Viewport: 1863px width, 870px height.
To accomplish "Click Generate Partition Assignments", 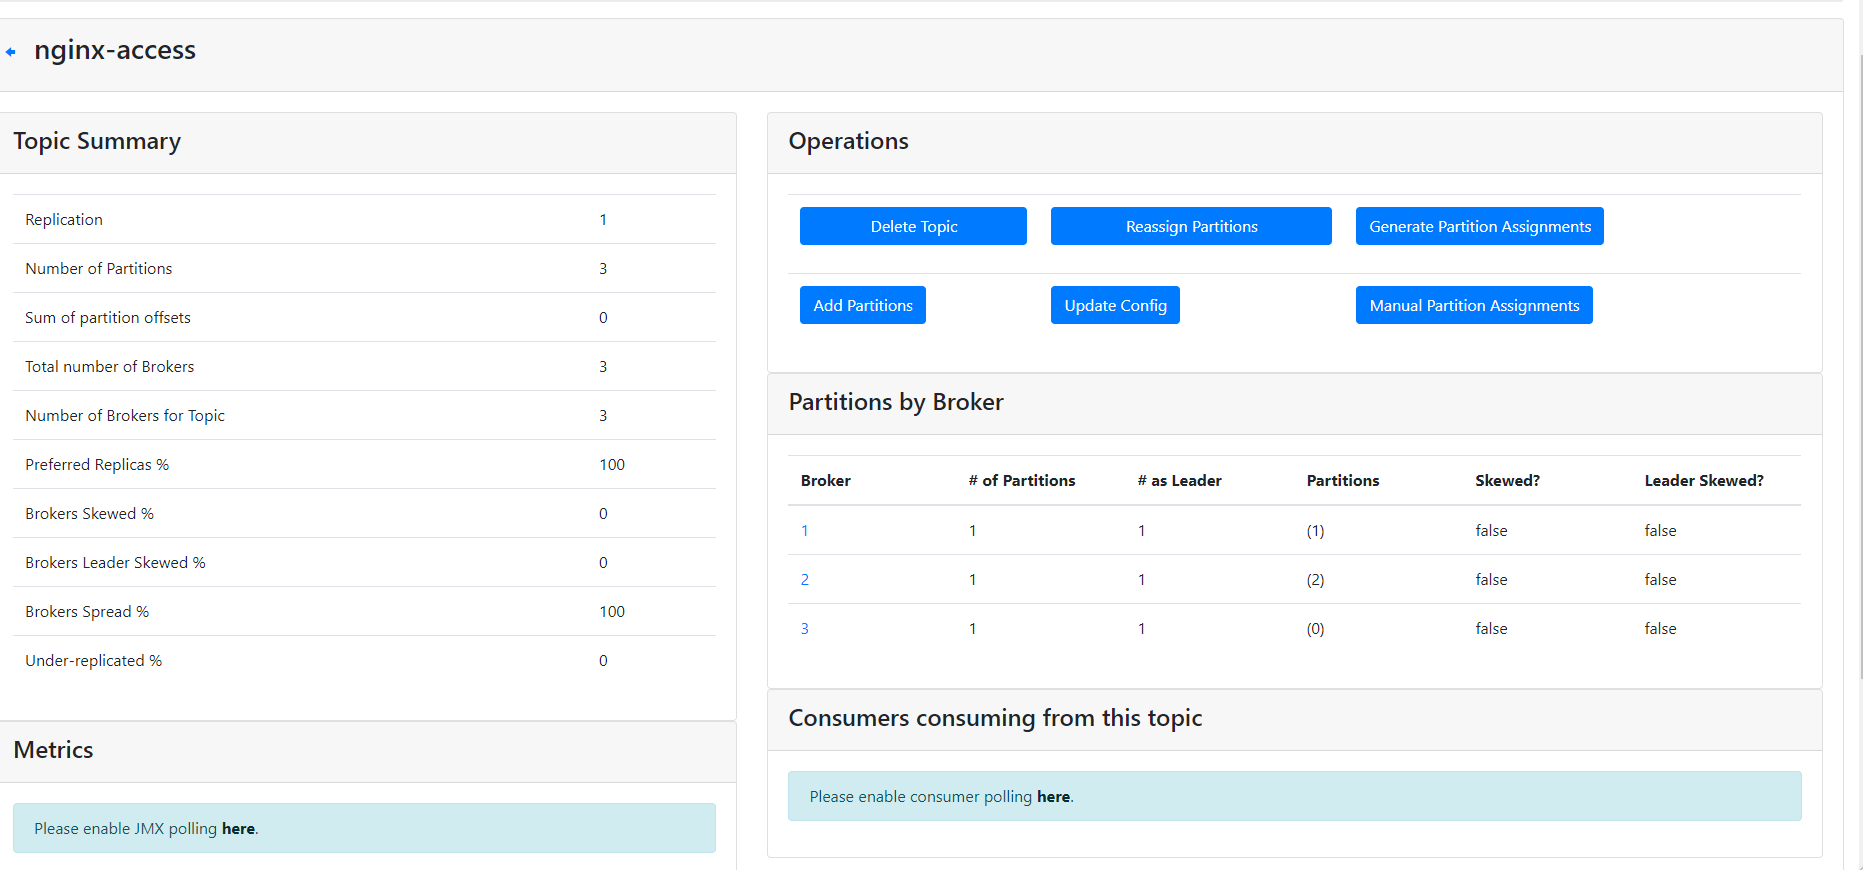I will point(1479,227).
